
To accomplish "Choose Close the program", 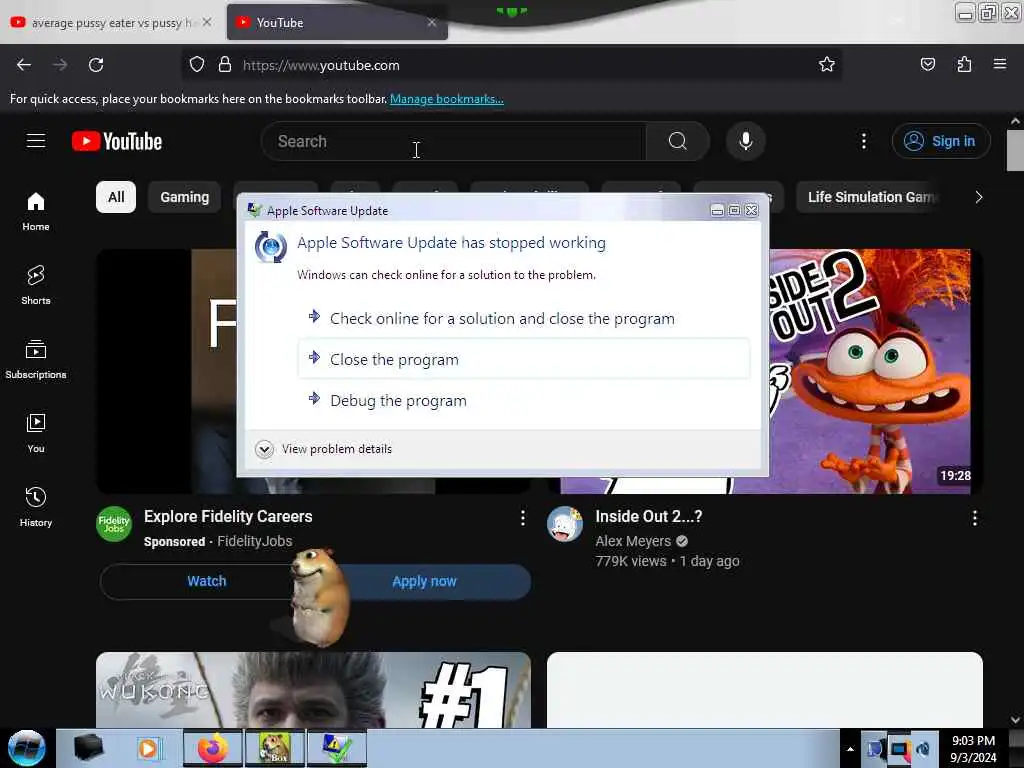I will (x=524, y=359).
